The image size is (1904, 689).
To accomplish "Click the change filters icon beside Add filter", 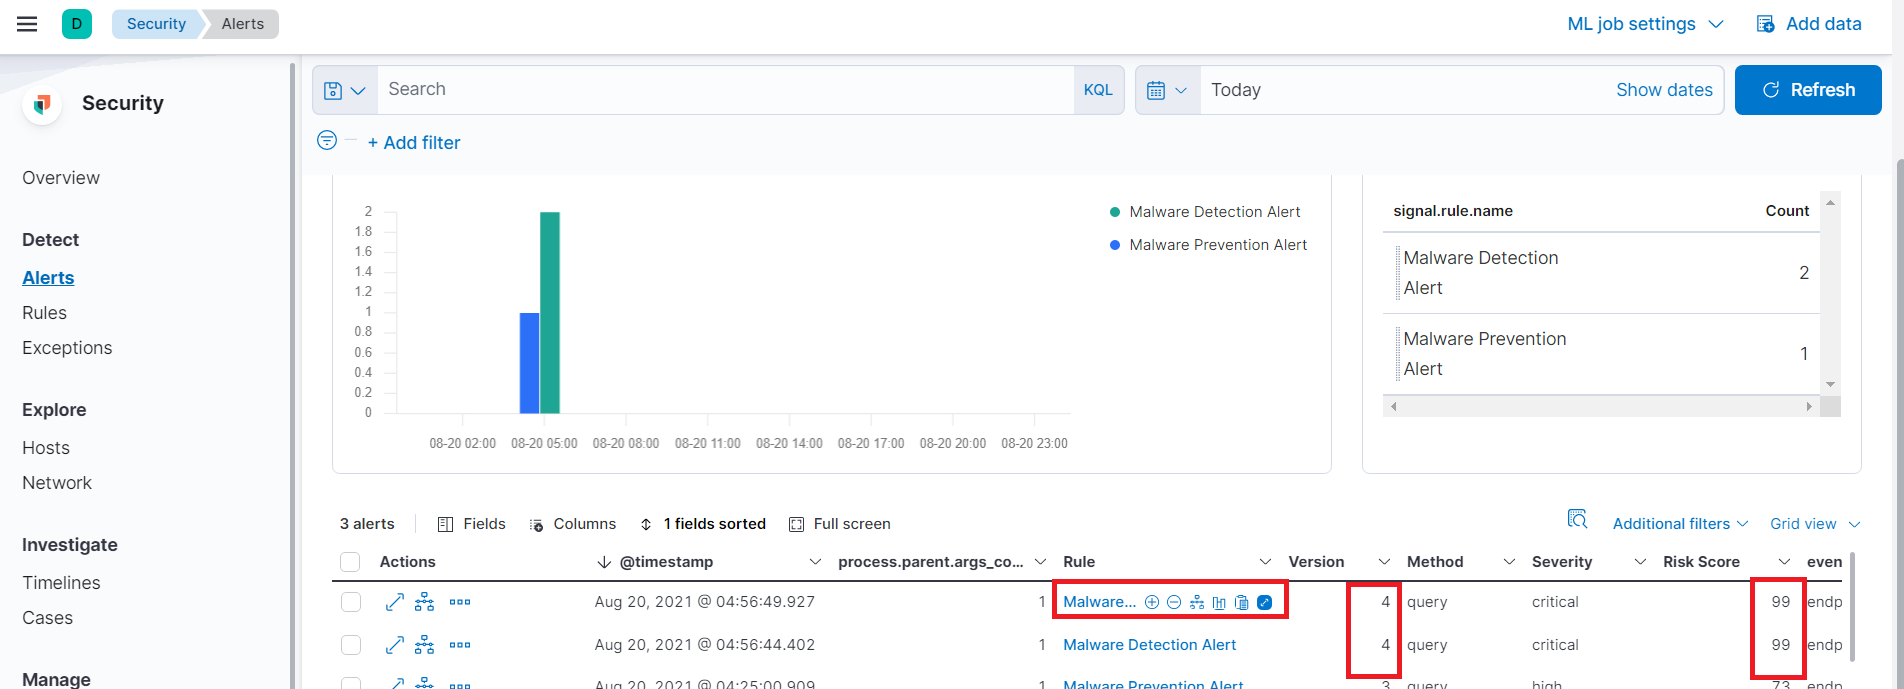I will [327, 141].
